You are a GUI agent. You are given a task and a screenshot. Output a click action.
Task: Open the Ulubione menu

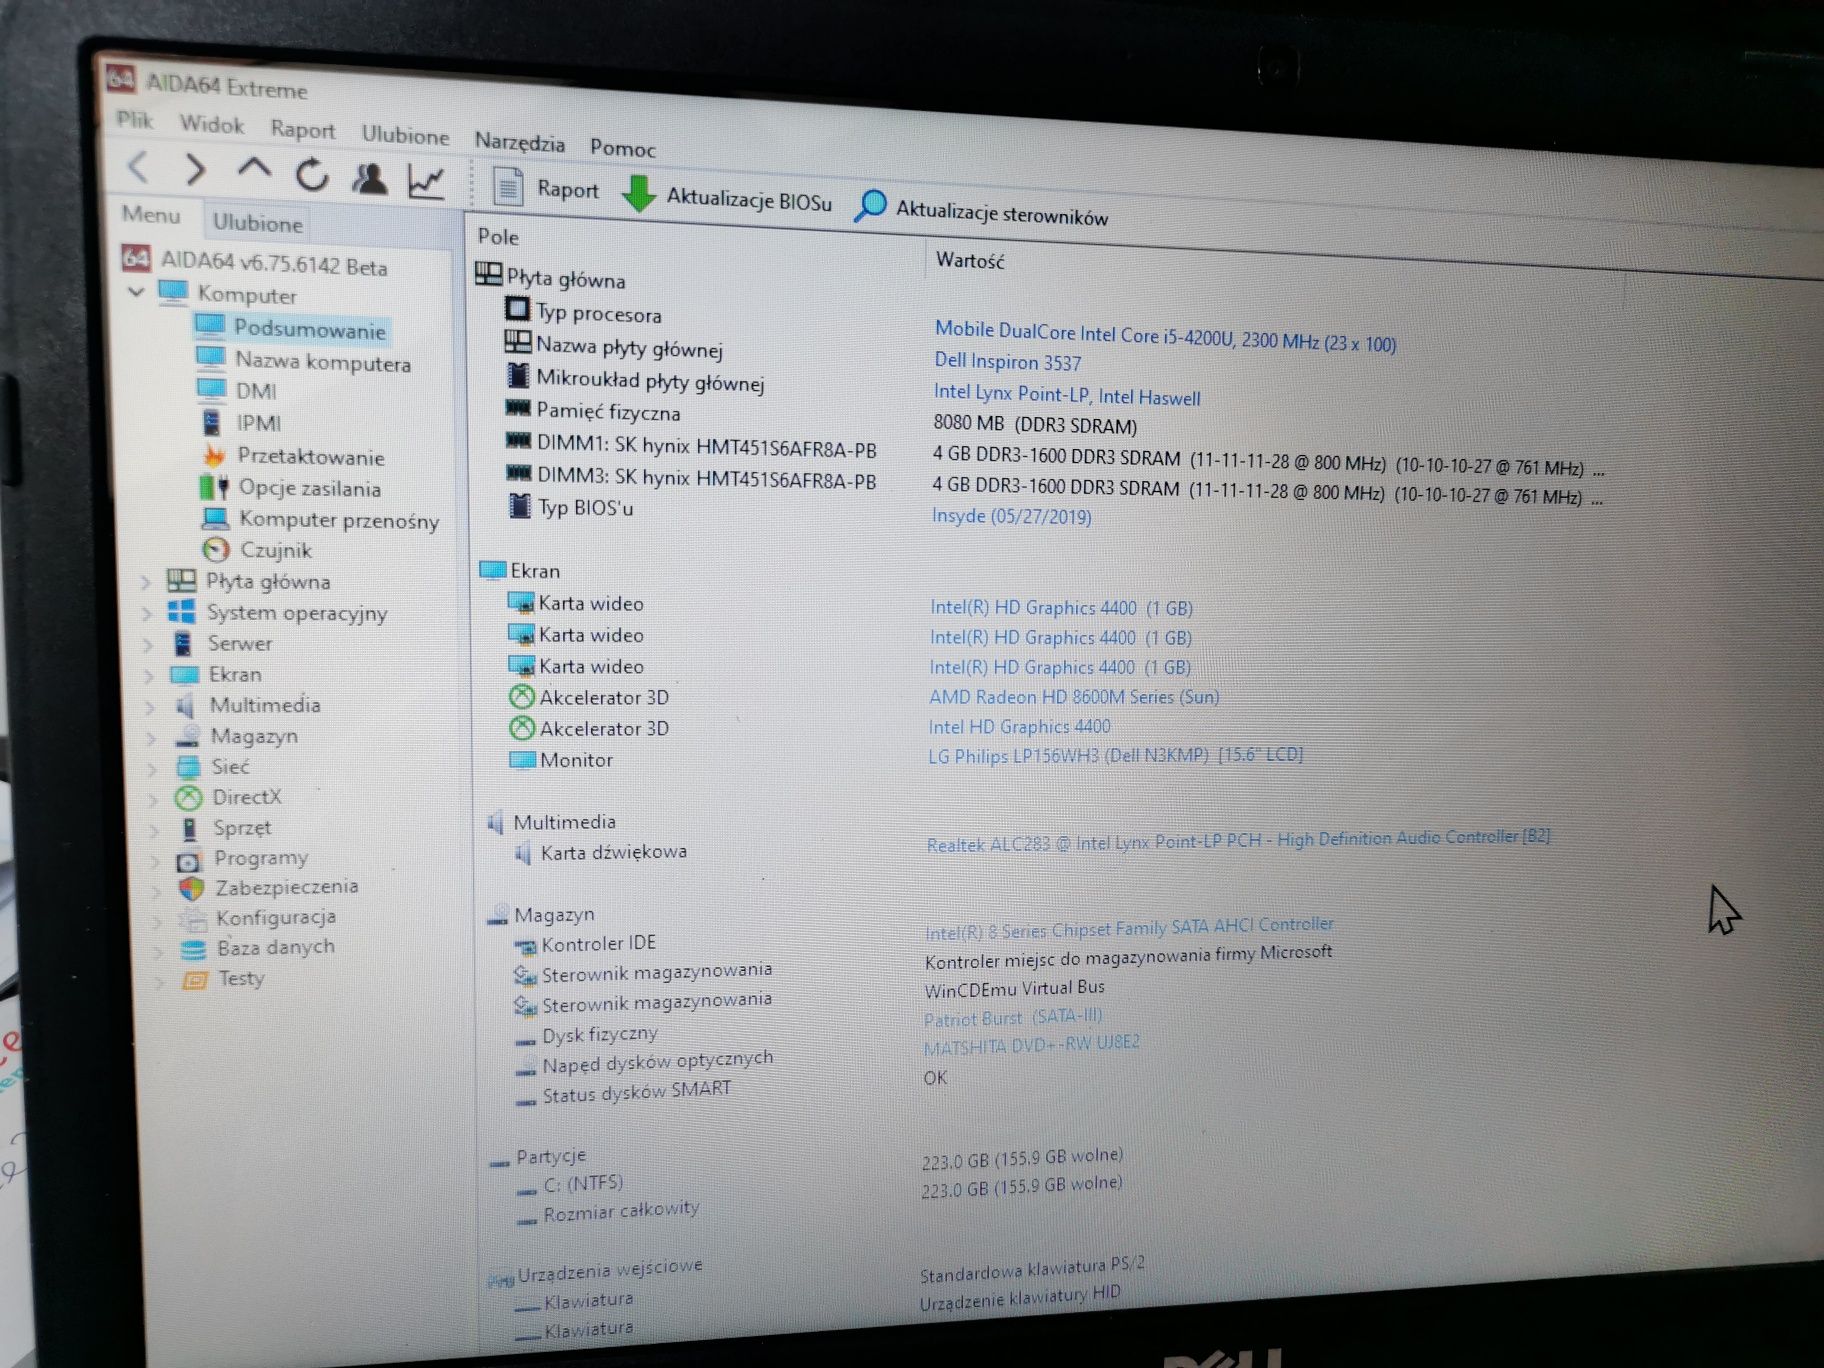point(405,134)
